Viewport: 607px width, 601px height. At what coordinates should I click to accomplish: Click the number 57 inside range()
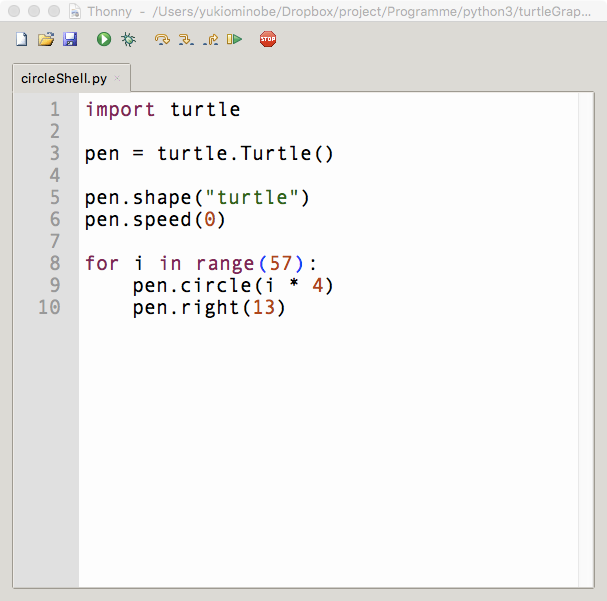point(283,263)
